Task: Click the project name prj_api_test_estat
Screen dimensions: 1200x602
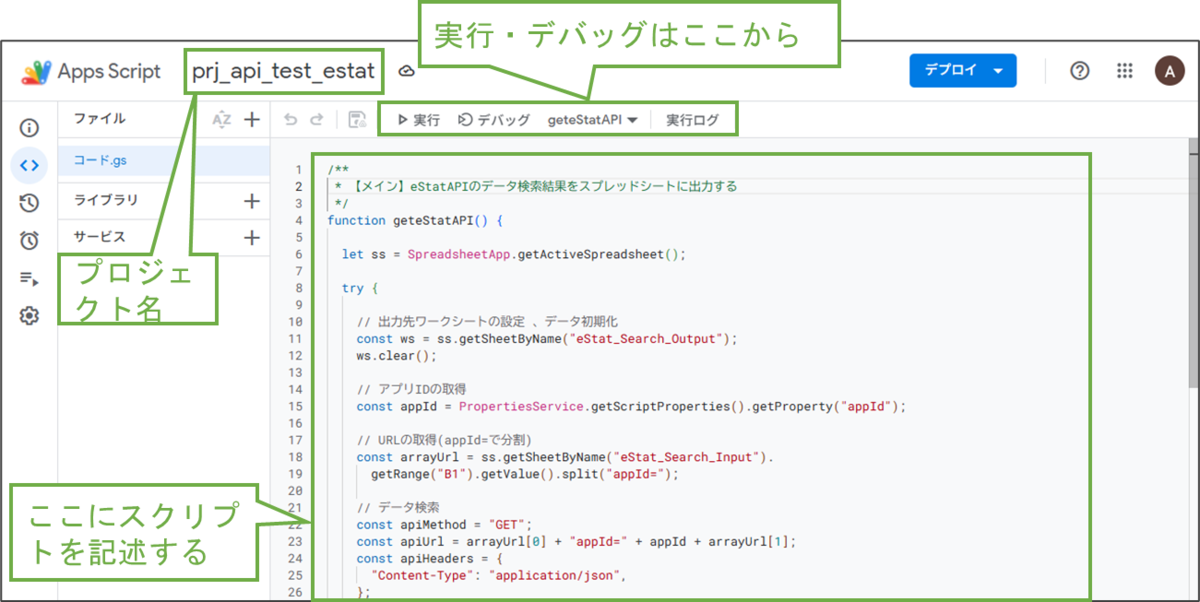Action: tap(283, 72)
